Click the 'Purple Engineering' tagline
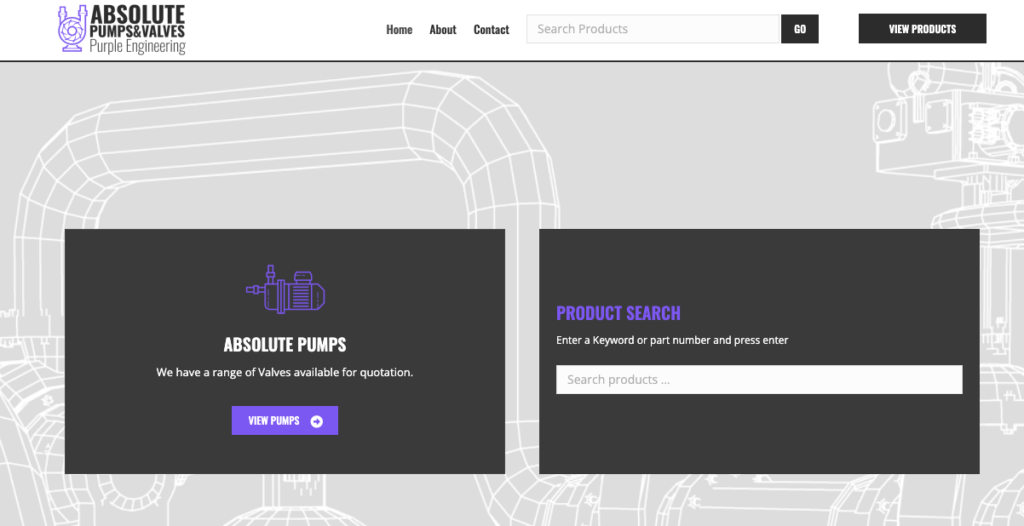The height and width of the screenshot is (526, 1024). pos(137,47)
